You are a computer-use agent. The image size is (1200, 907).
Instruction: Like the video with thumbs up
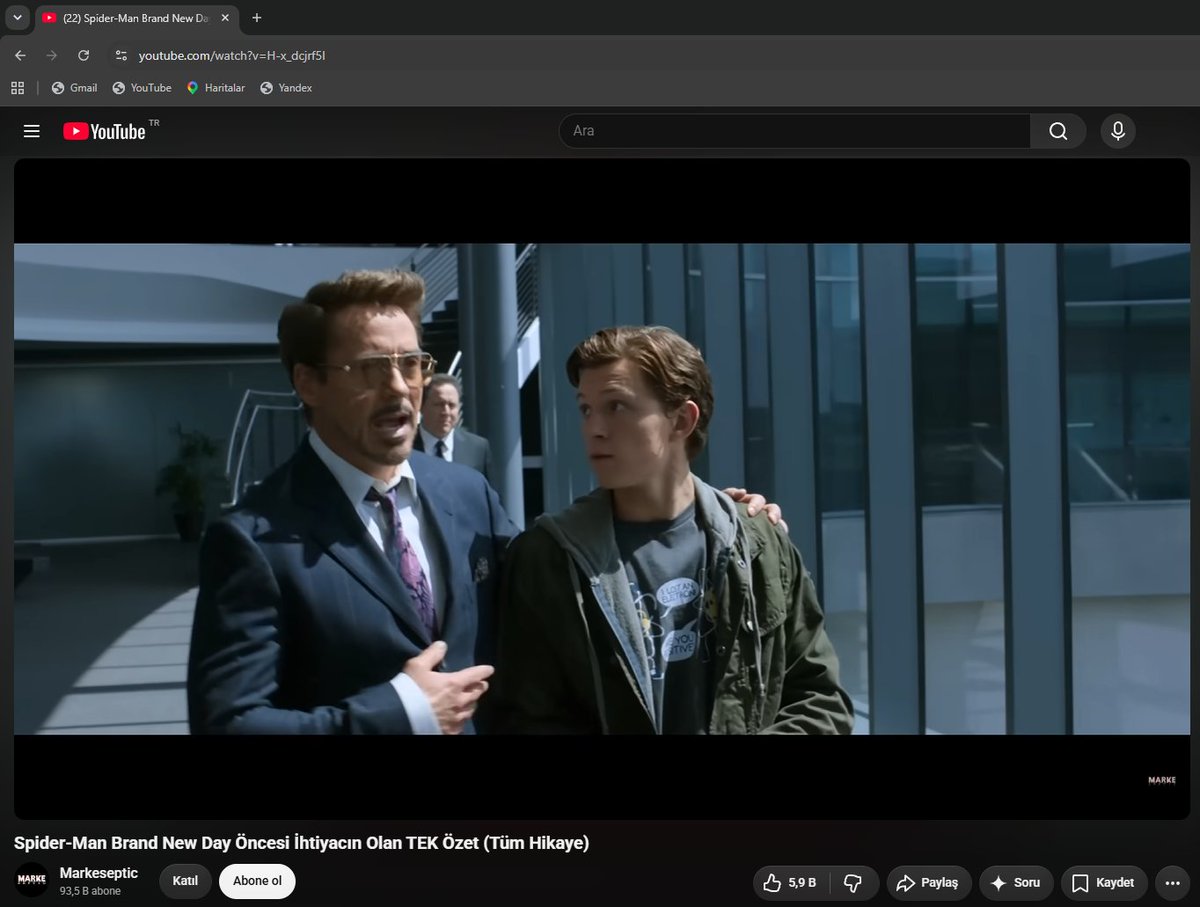tap(790, 883)
